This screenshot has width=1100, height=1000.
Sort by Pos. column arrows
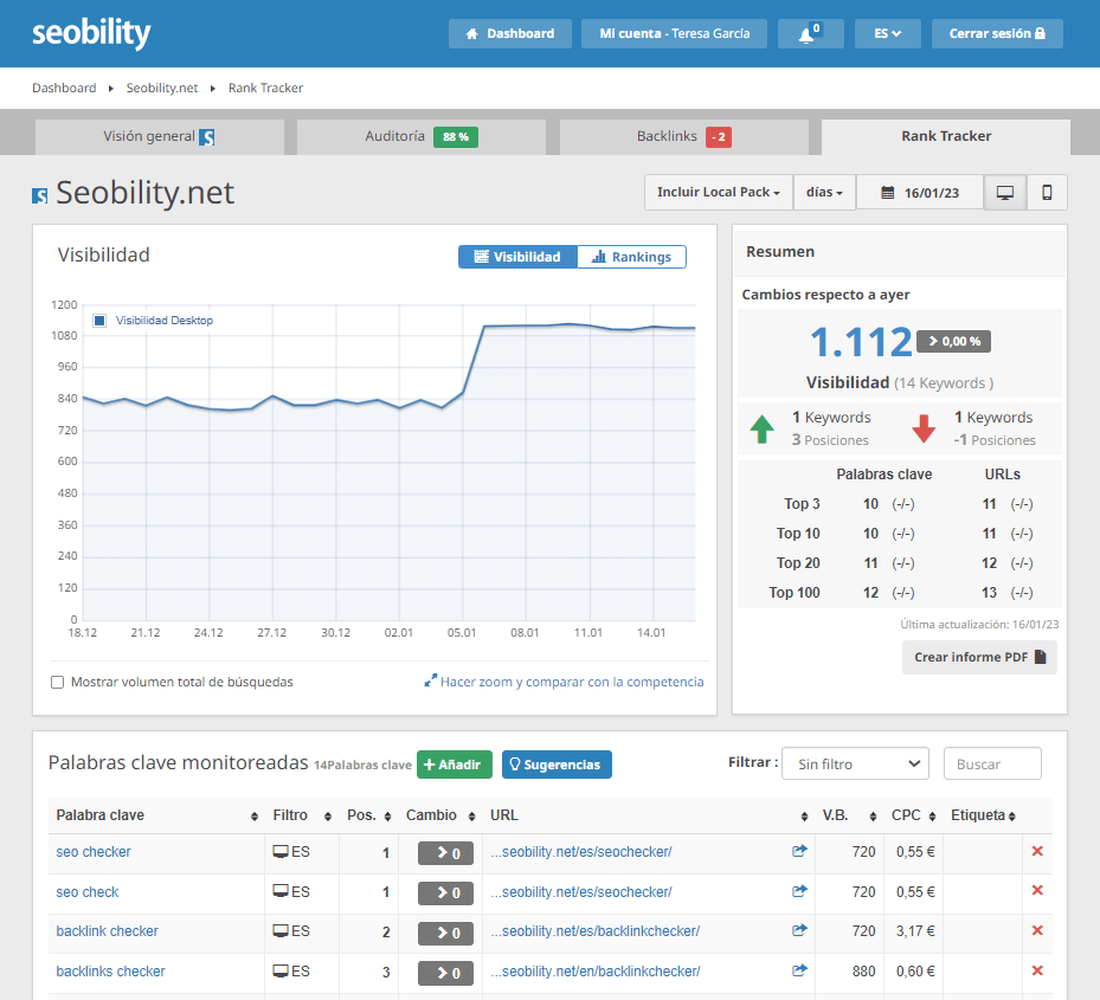(x=387, y=816)
